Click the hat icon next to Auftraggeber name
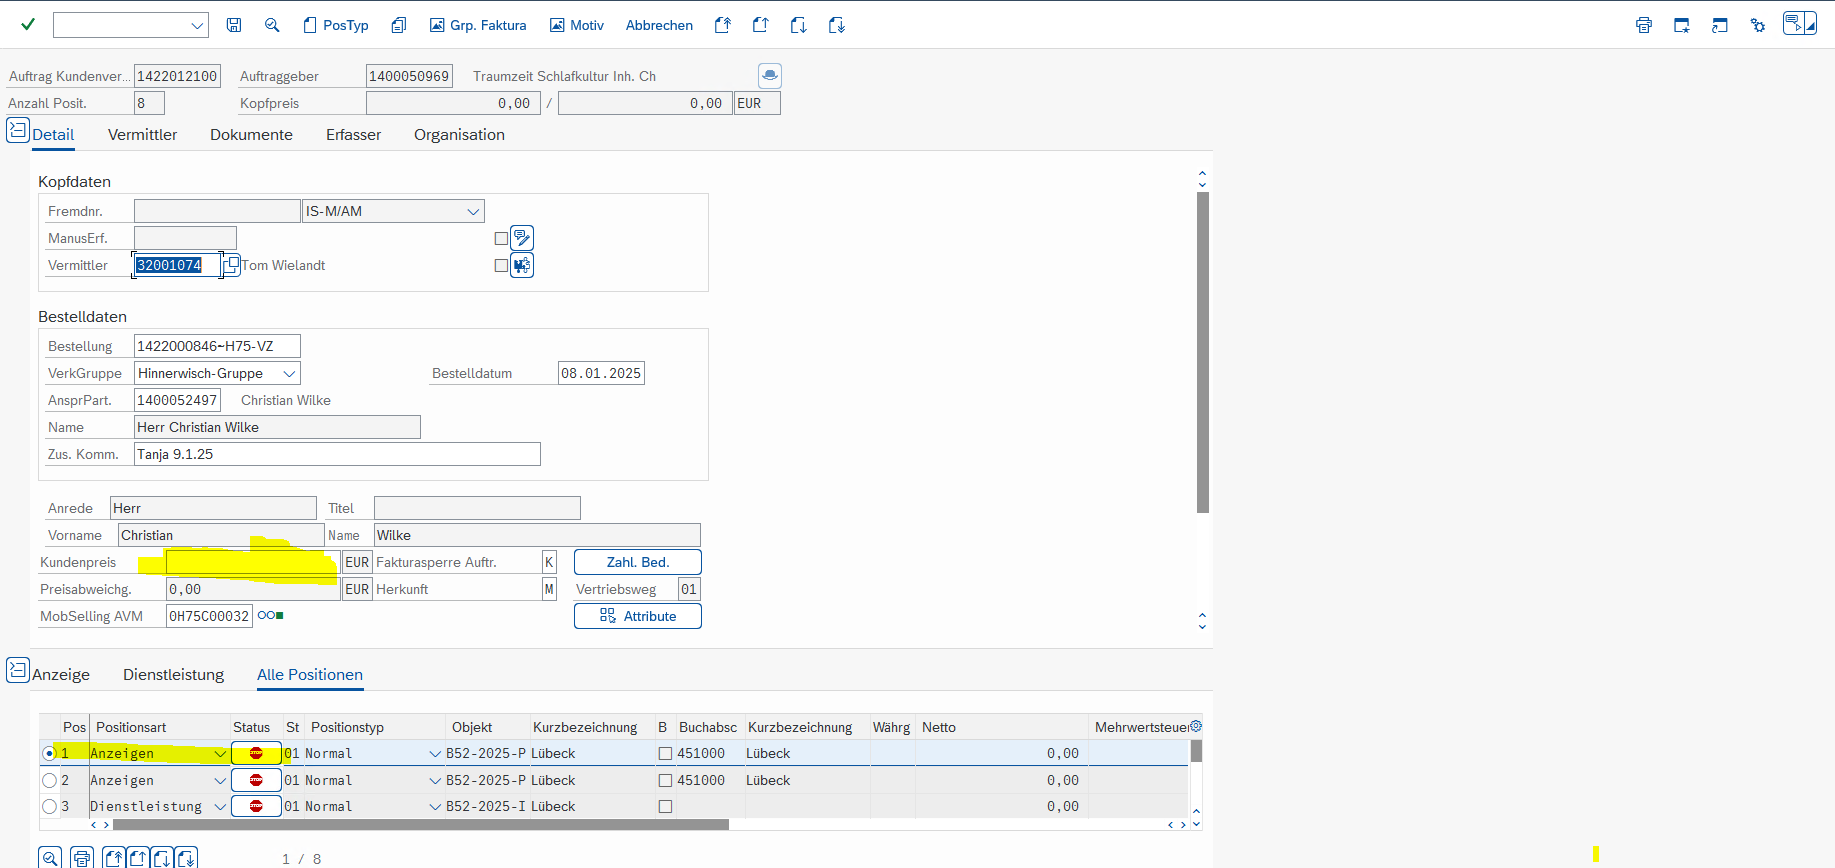Image resolution: width=1835 pixels, height=868 pixels. tap(770, 76)
